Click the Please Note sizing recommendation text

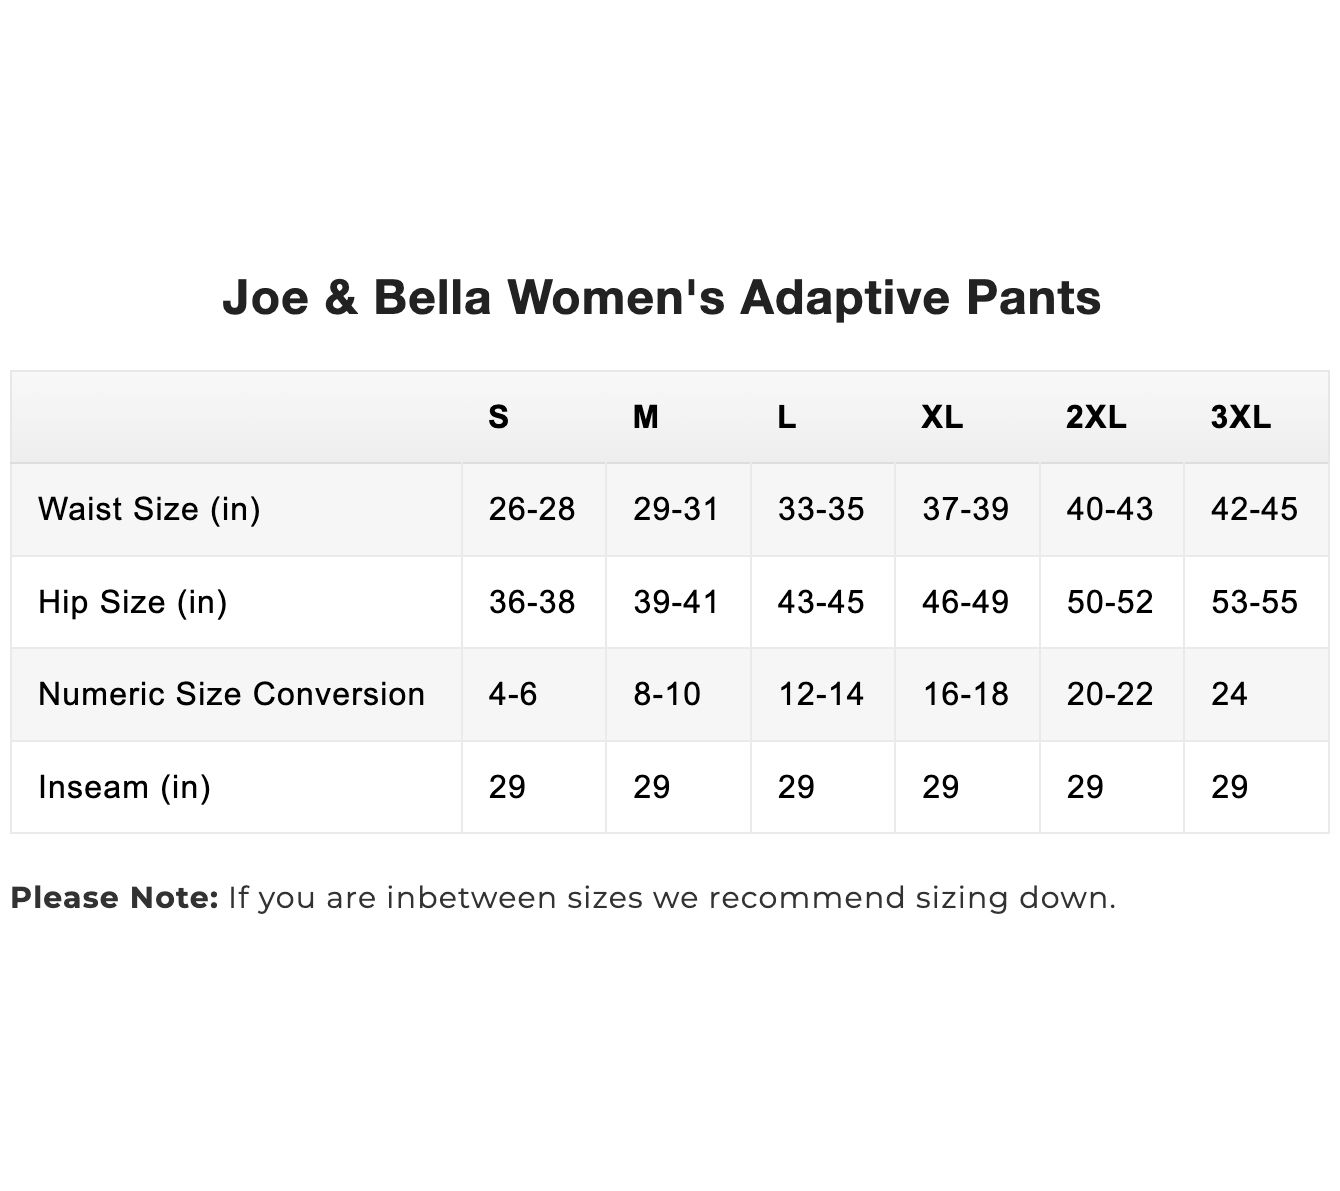563,898
